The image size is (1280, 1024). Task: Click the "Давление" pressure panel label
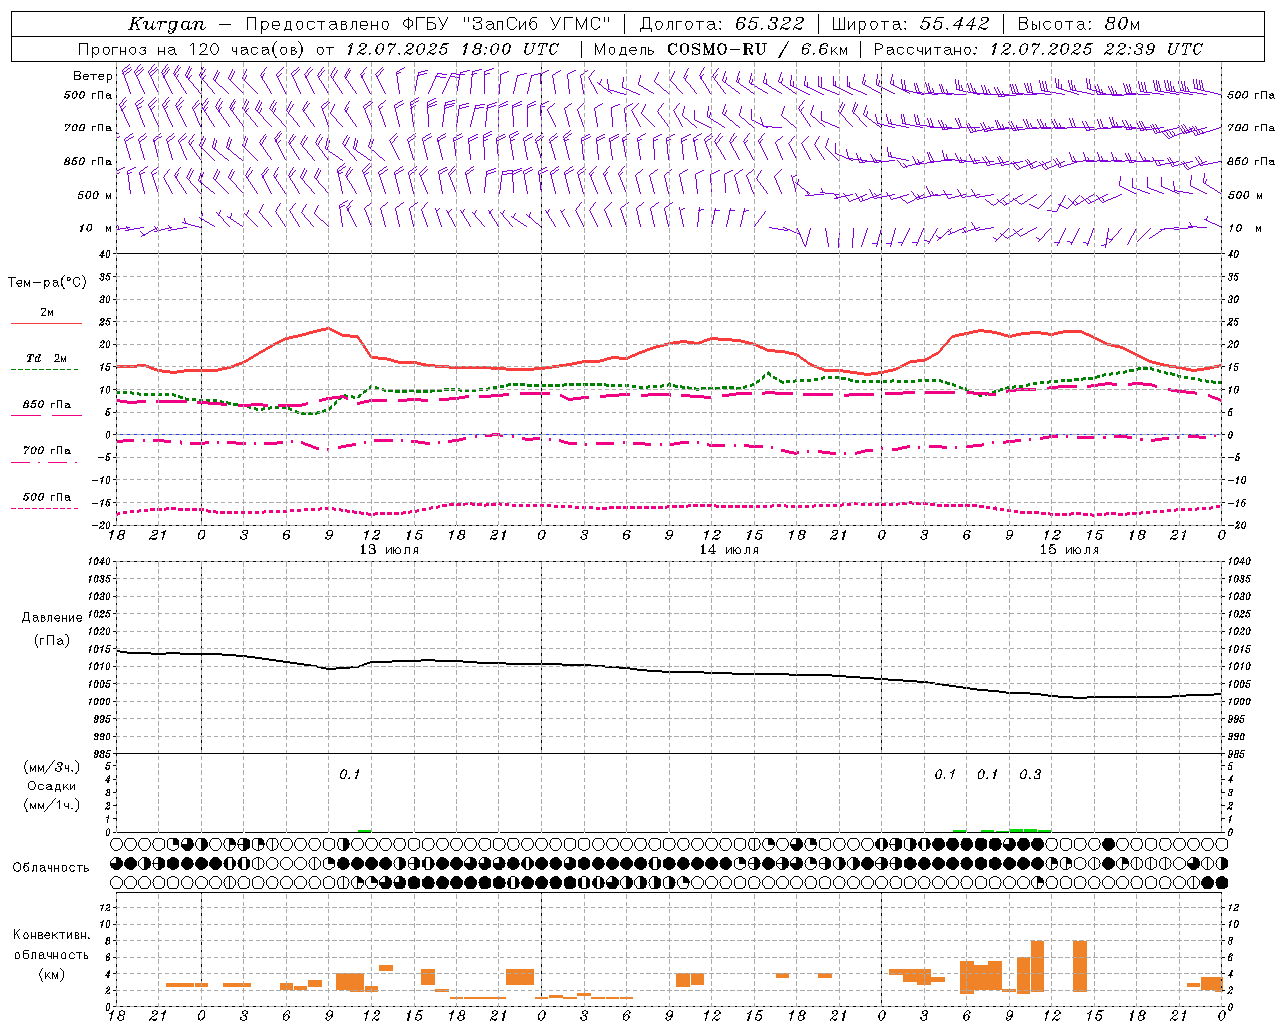[x=50, y=618]
